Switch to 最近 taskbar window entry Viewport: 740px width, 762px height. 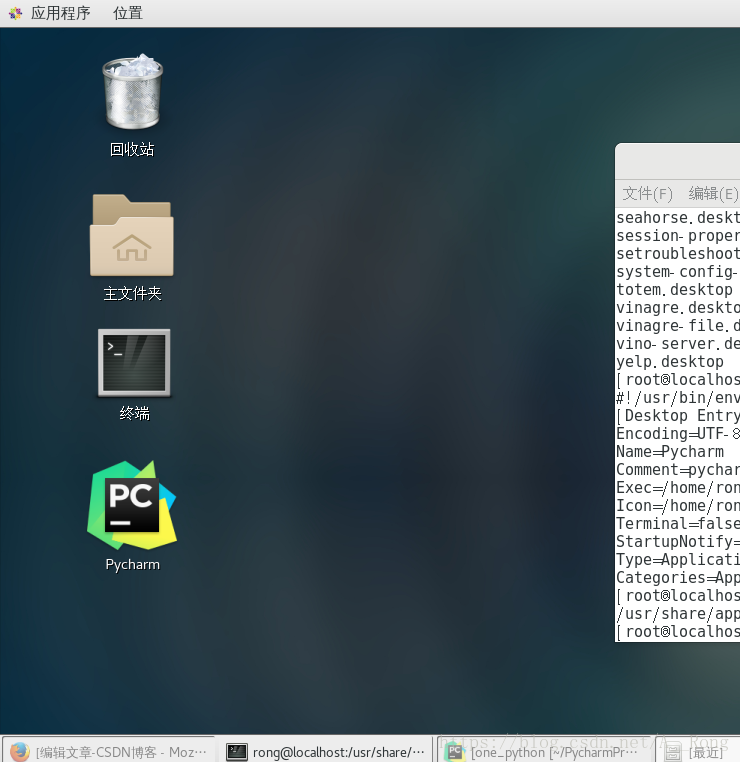coord(699,752)
